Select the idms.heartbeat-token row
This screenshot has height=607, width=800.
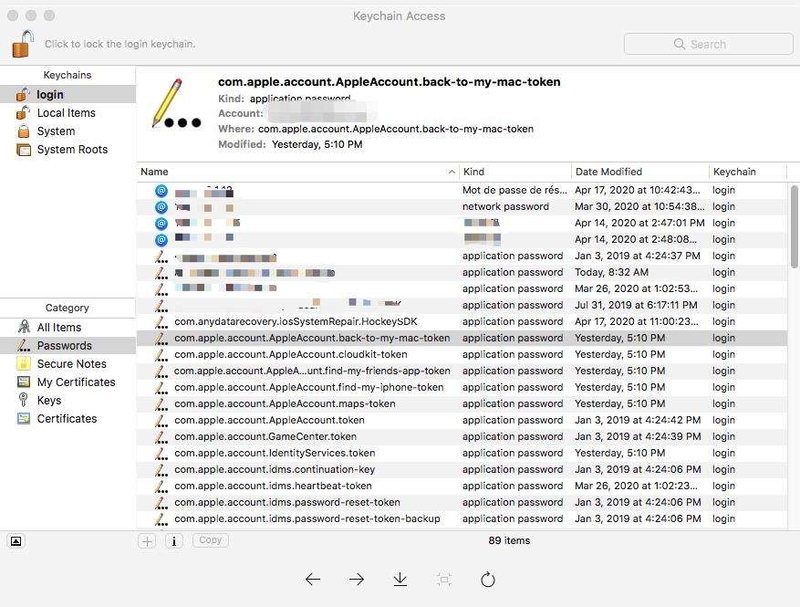pyautogui.click(x=462, y=486)
